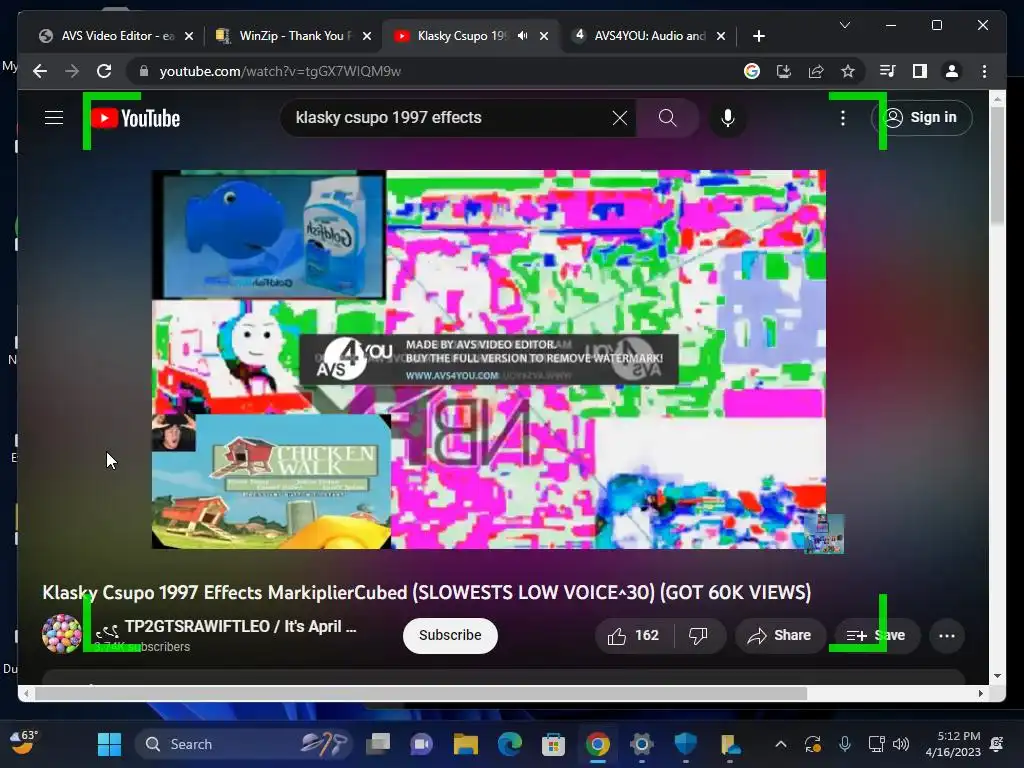
Task: Open Chrome three-dot customize menu
Action: 984,71
